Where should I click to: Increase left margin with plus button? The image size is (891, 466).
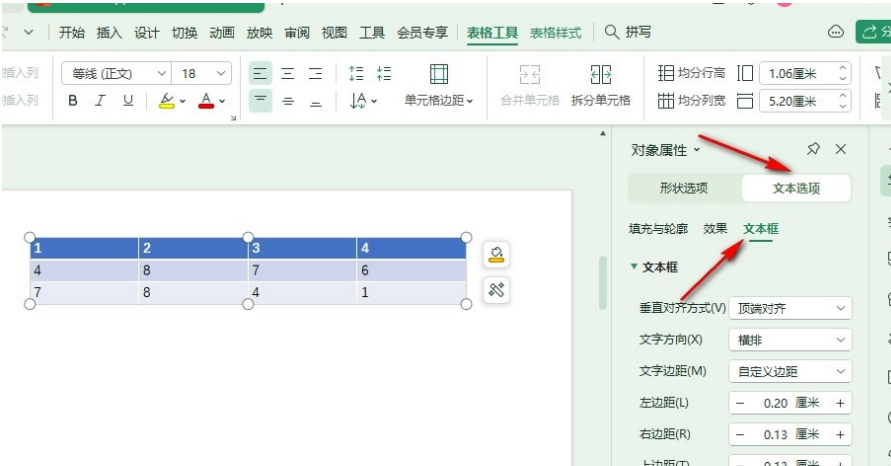click(x=840, y=403)
